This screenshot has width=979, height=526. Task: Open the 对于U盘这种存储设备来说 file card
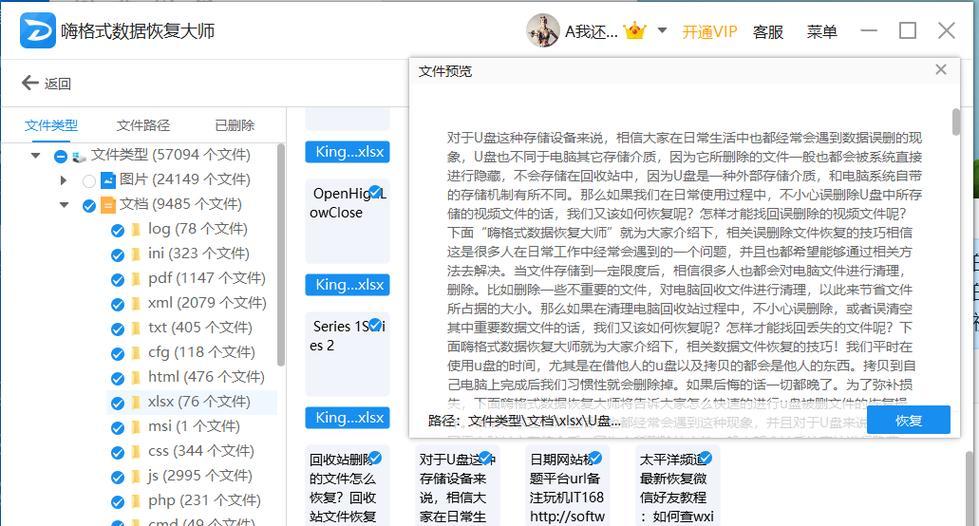click(457, 486)
